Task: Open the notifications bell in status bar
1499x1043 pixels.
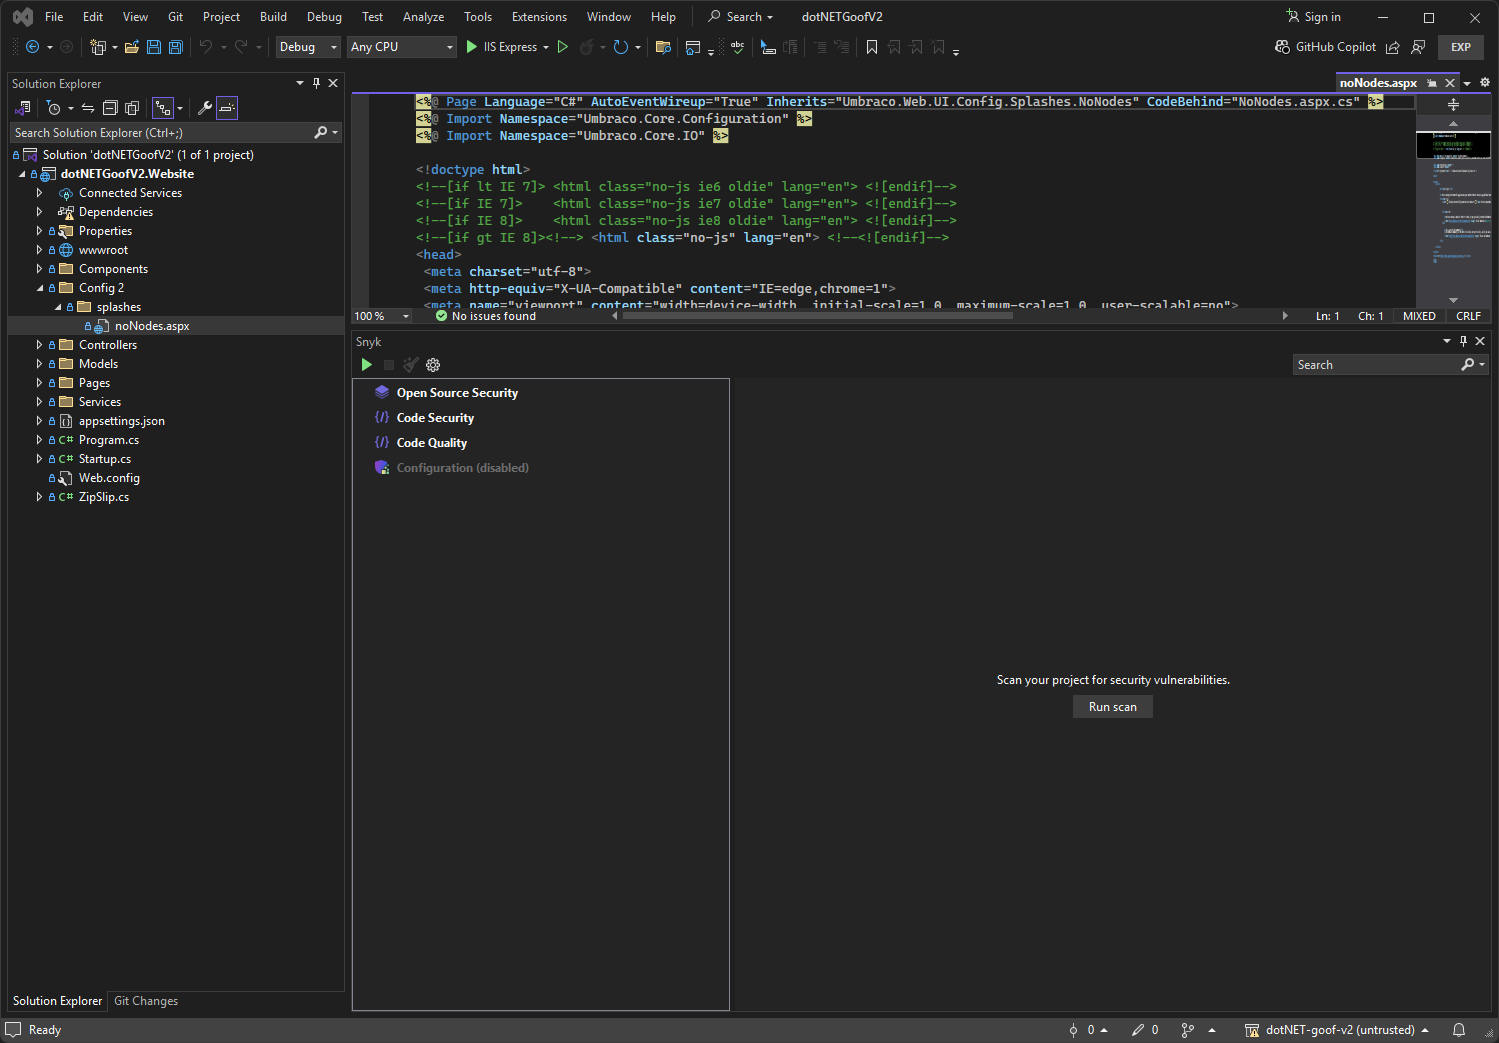Action: [x=1459, y=1030]
